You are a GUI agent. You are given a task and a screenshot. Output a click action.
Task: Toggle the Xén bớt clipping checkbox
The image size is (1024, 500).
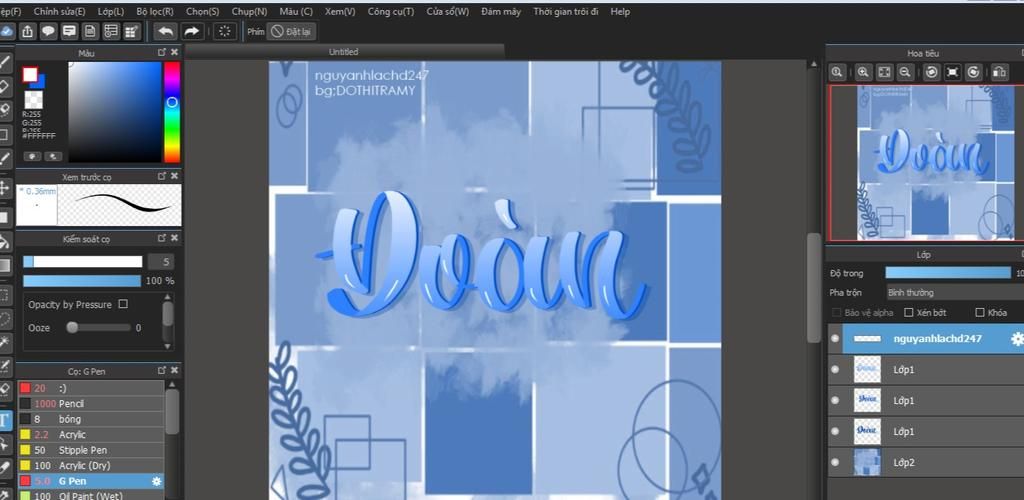click(908, 313)
